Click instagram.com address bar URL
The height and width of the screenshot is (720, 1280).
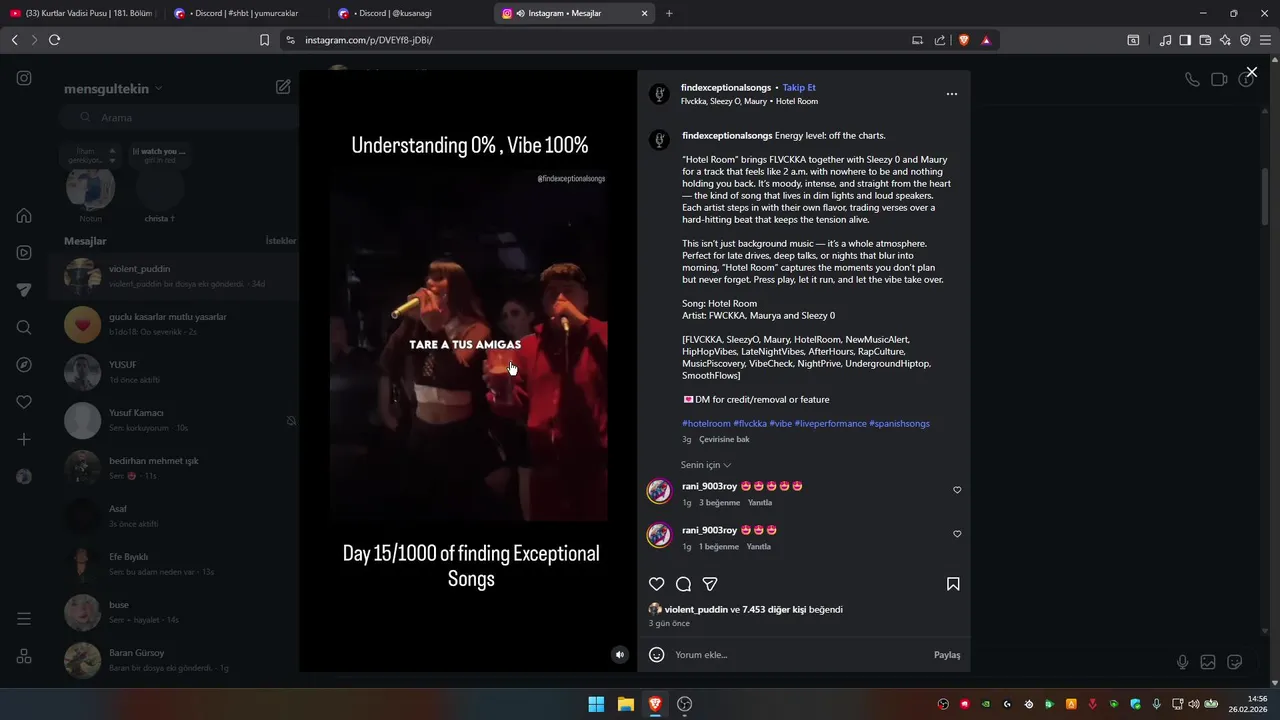(x=369, y=40)
